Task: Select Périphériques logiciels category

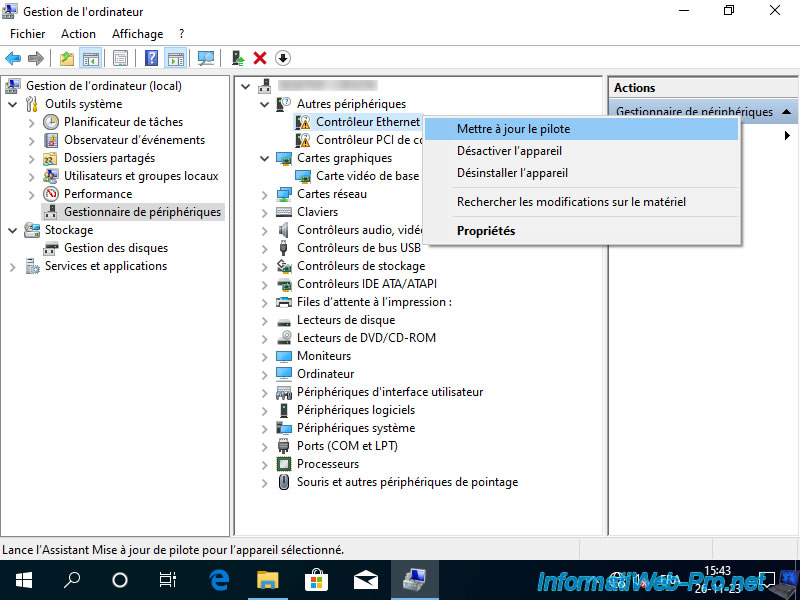Action: [356, 410]
